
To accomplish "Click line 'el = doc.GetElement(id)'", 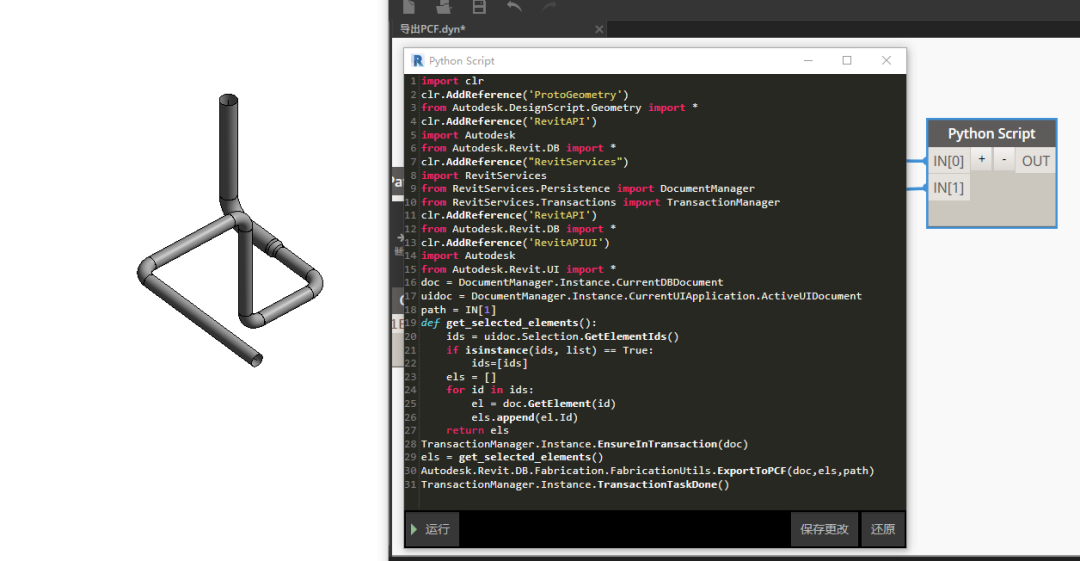I will [543, 404].
